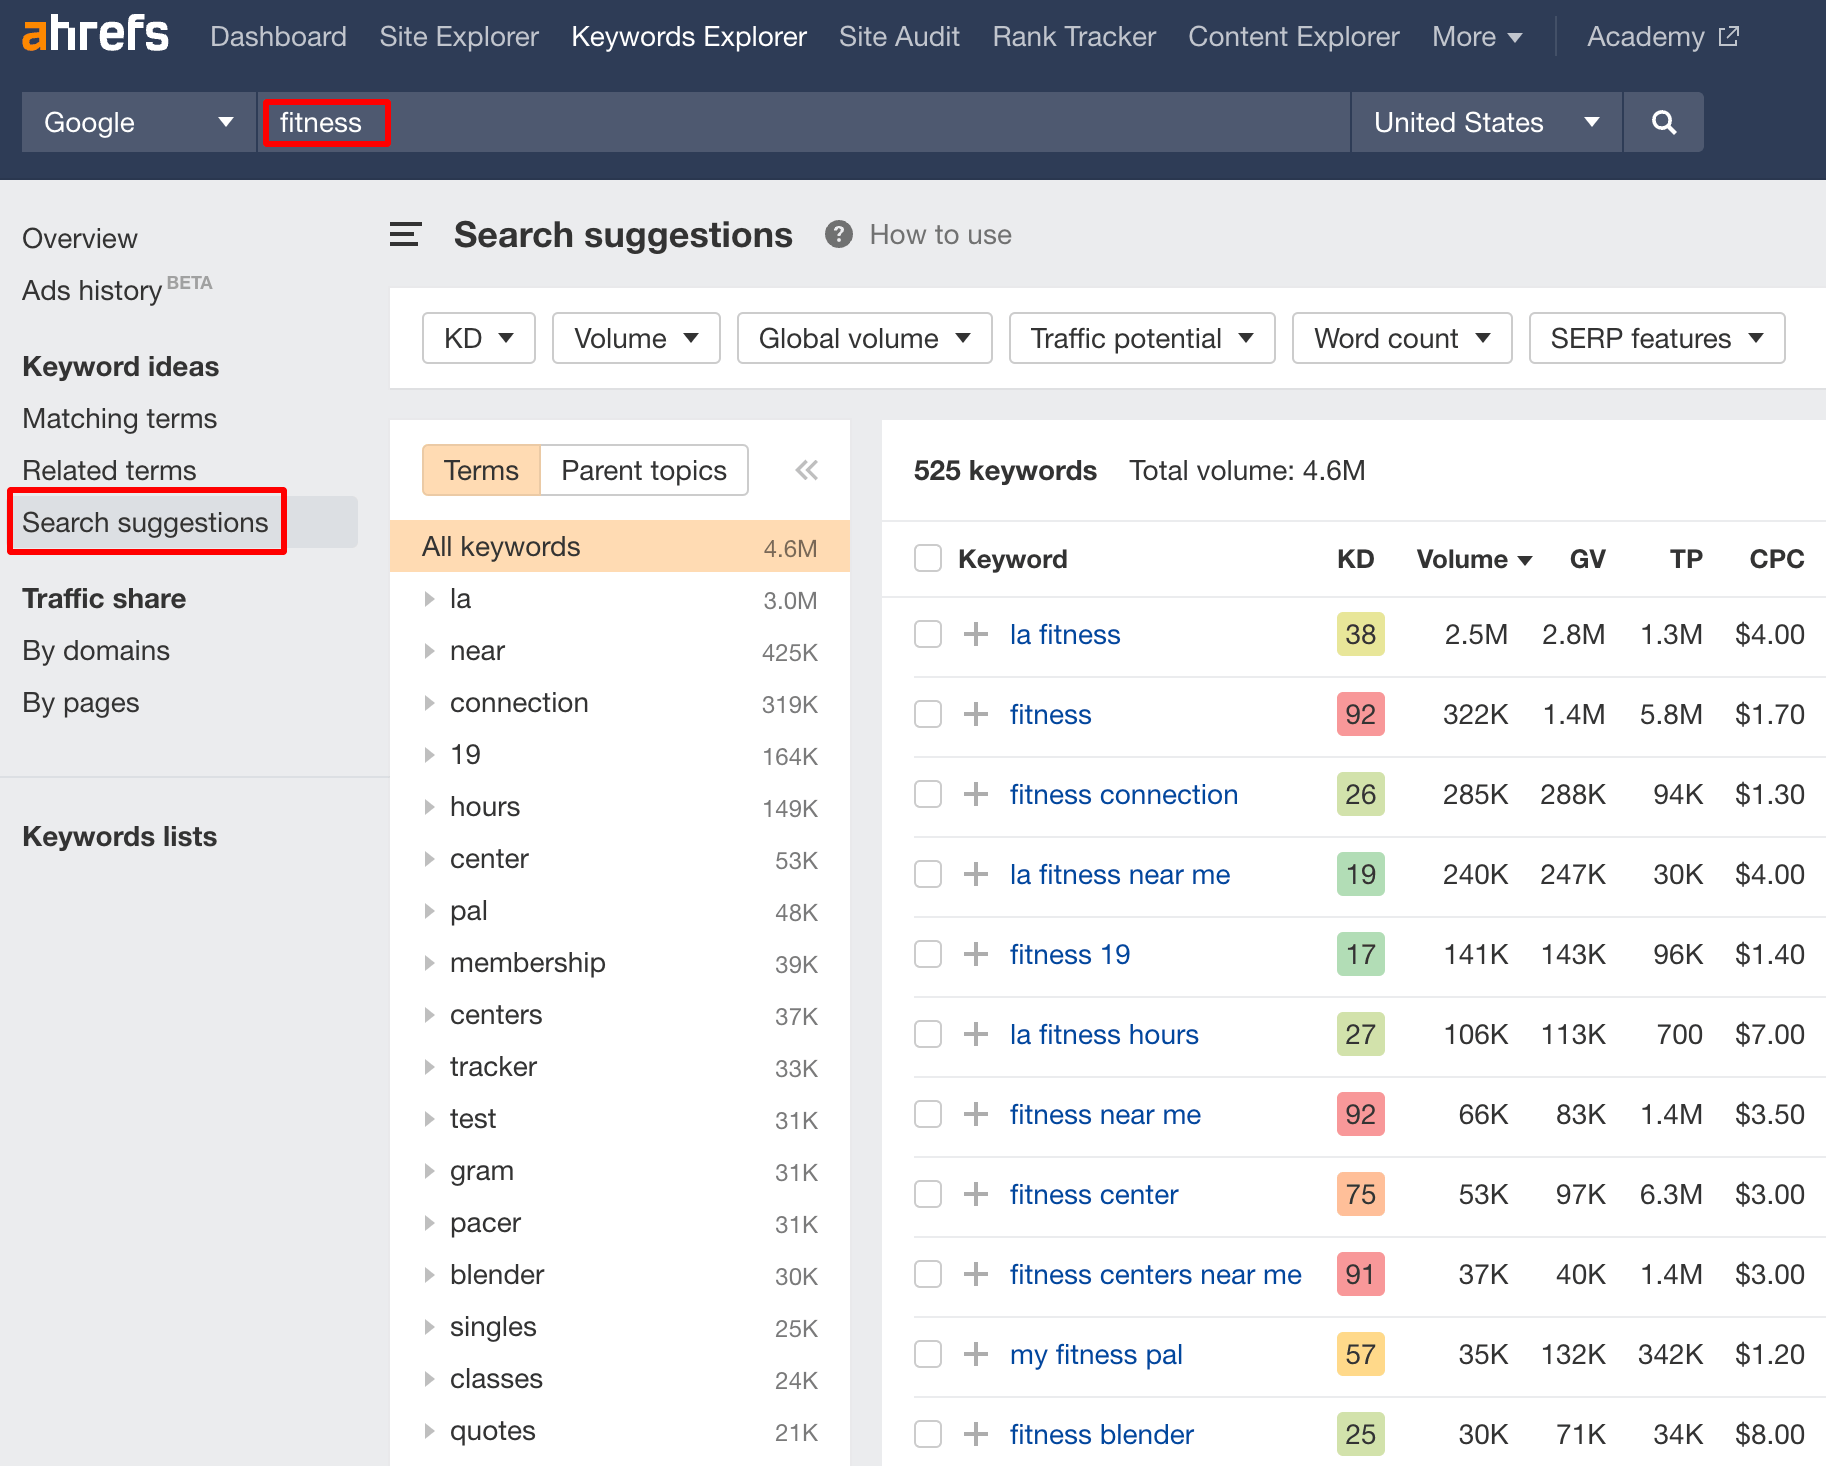Click the search magnifier button
Screen dimensions: 1826x1466
point(1664,122)
